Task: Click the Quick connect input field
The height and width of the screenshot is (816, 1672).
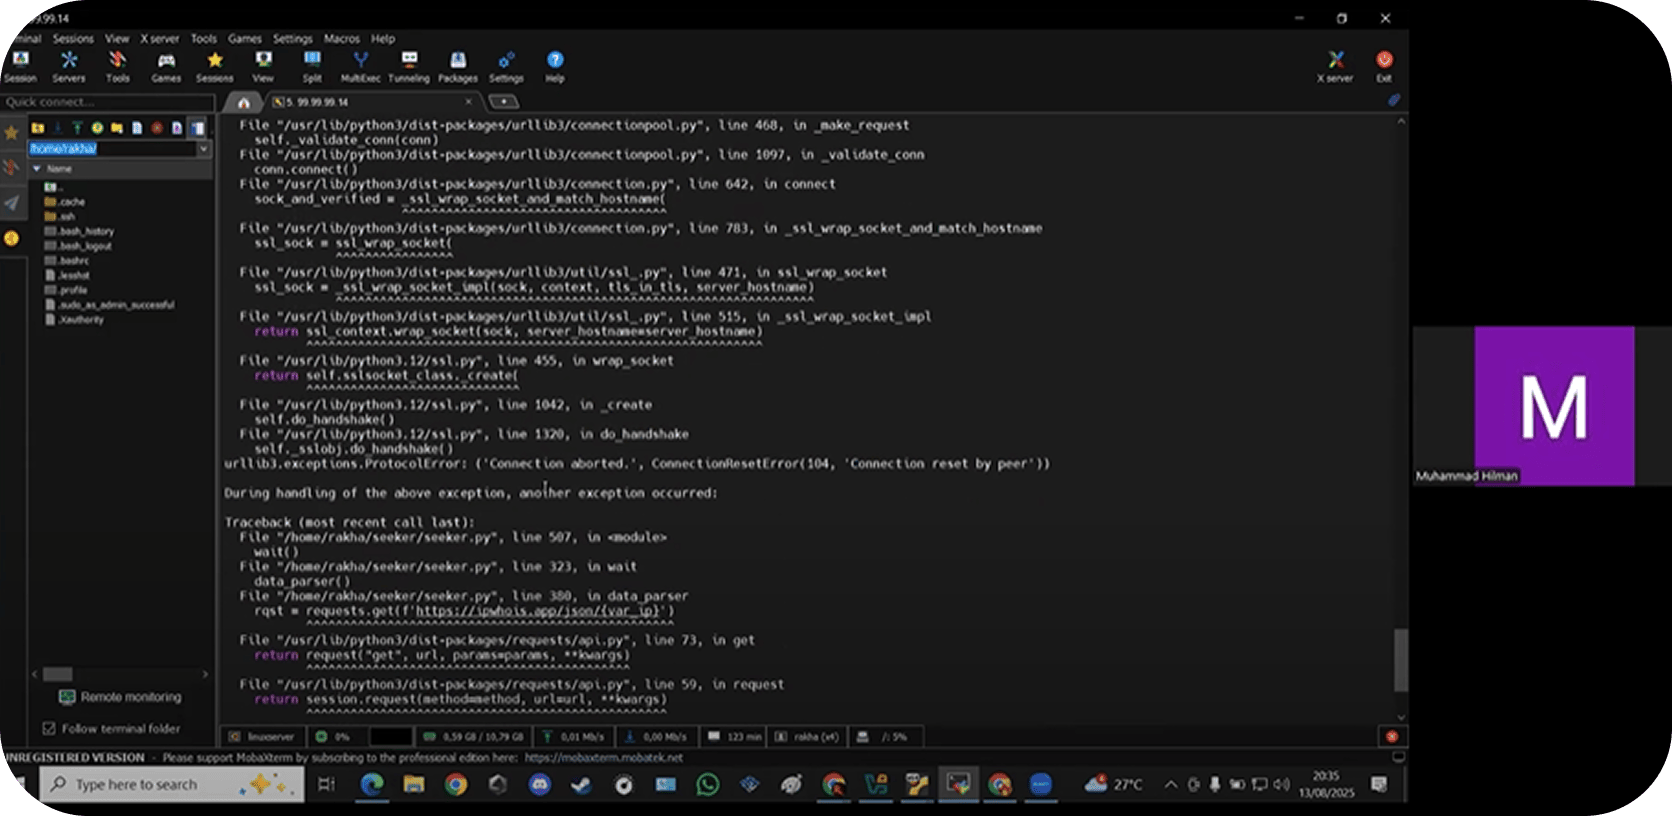Action: point(107,102)
